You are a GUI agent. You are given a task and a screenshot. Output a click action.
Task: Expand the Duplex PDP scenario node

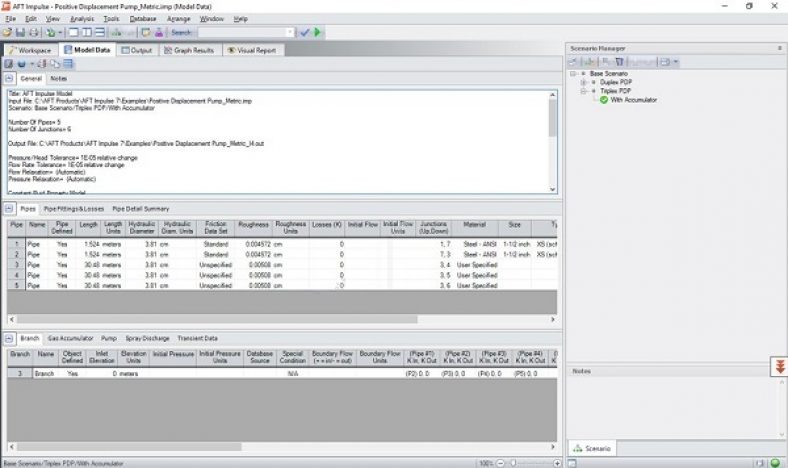click(x=584, y=82)
